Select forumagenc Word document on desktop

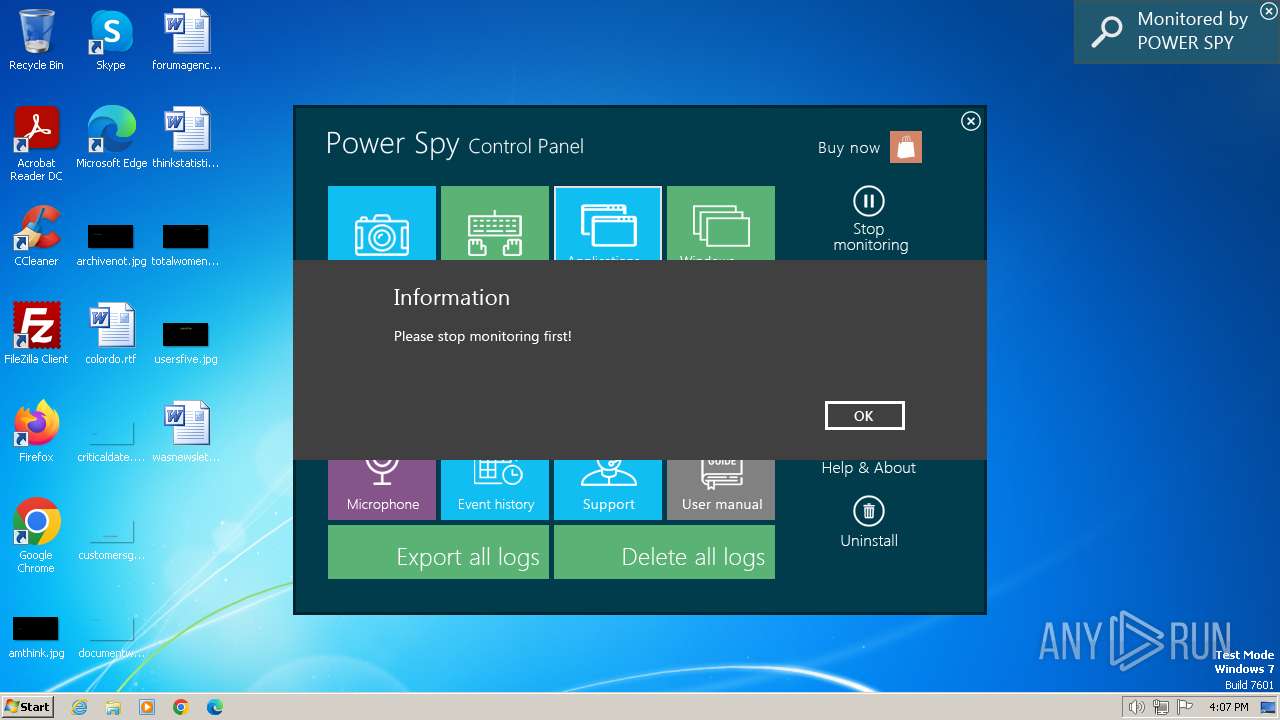pos(186,40)
